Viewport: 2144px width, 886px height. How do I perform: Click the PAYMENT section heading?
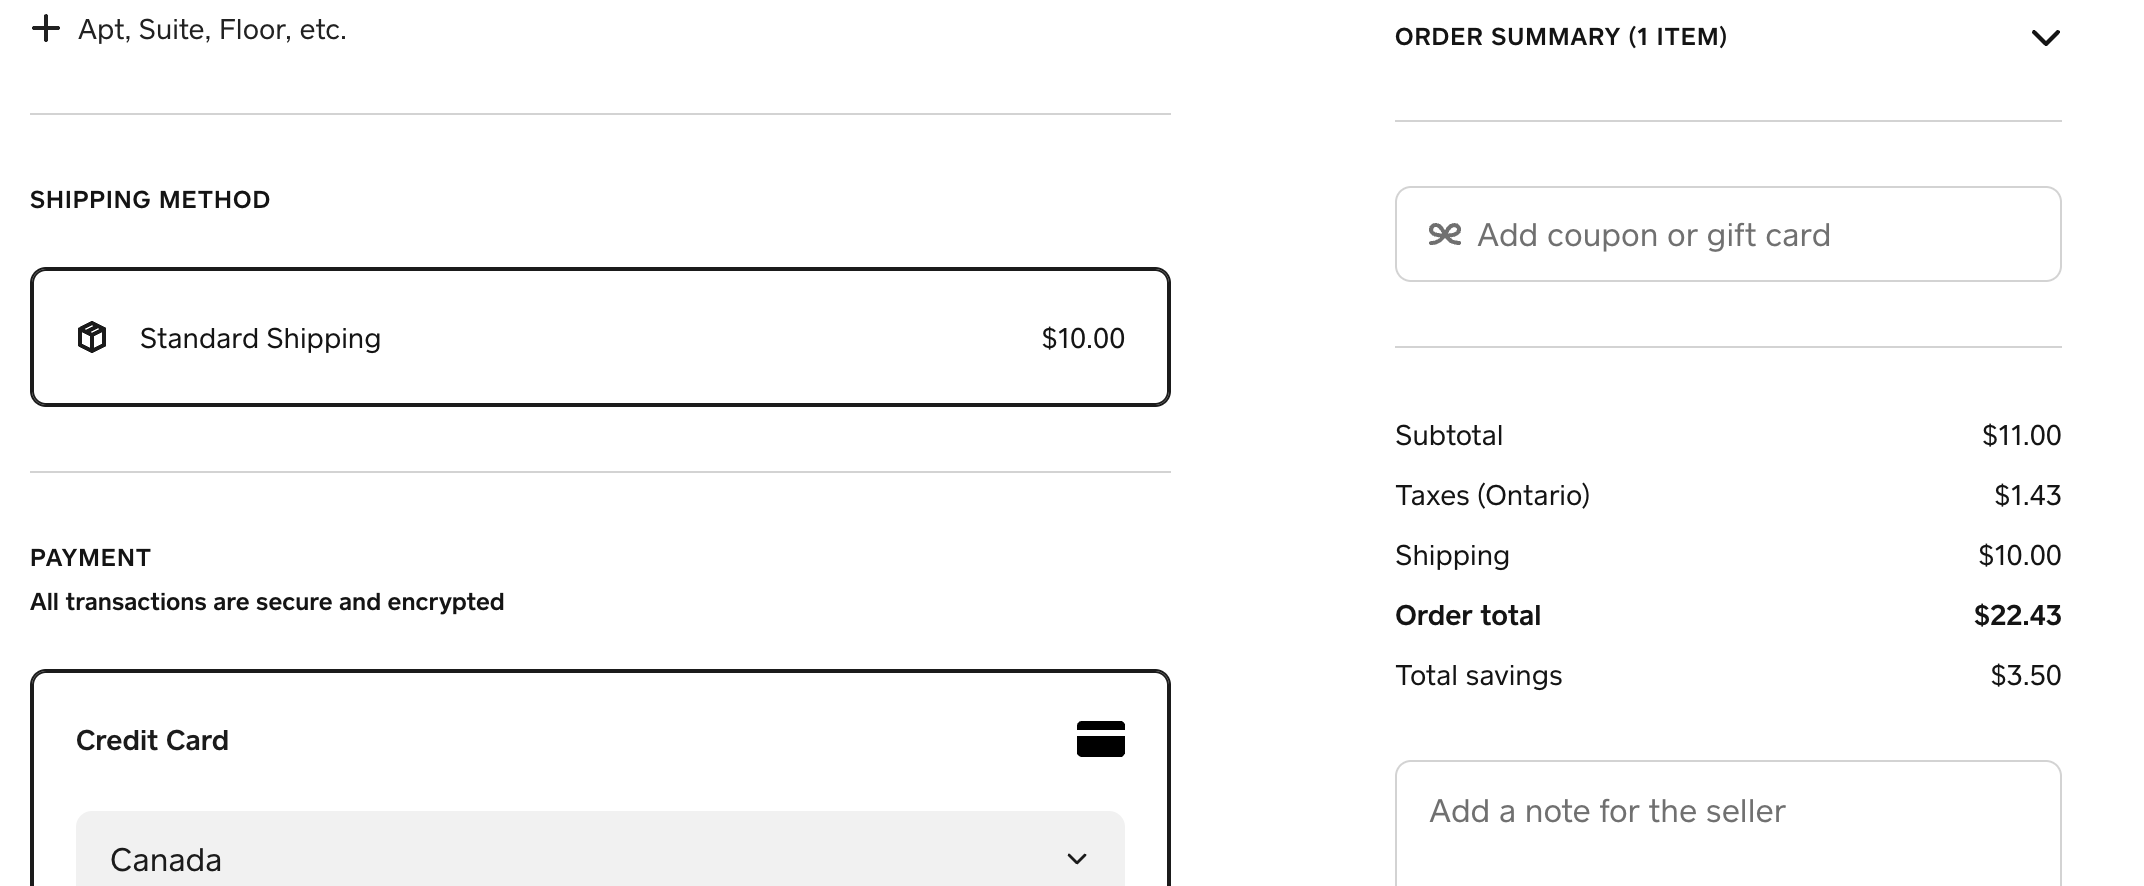click(90, 557)
